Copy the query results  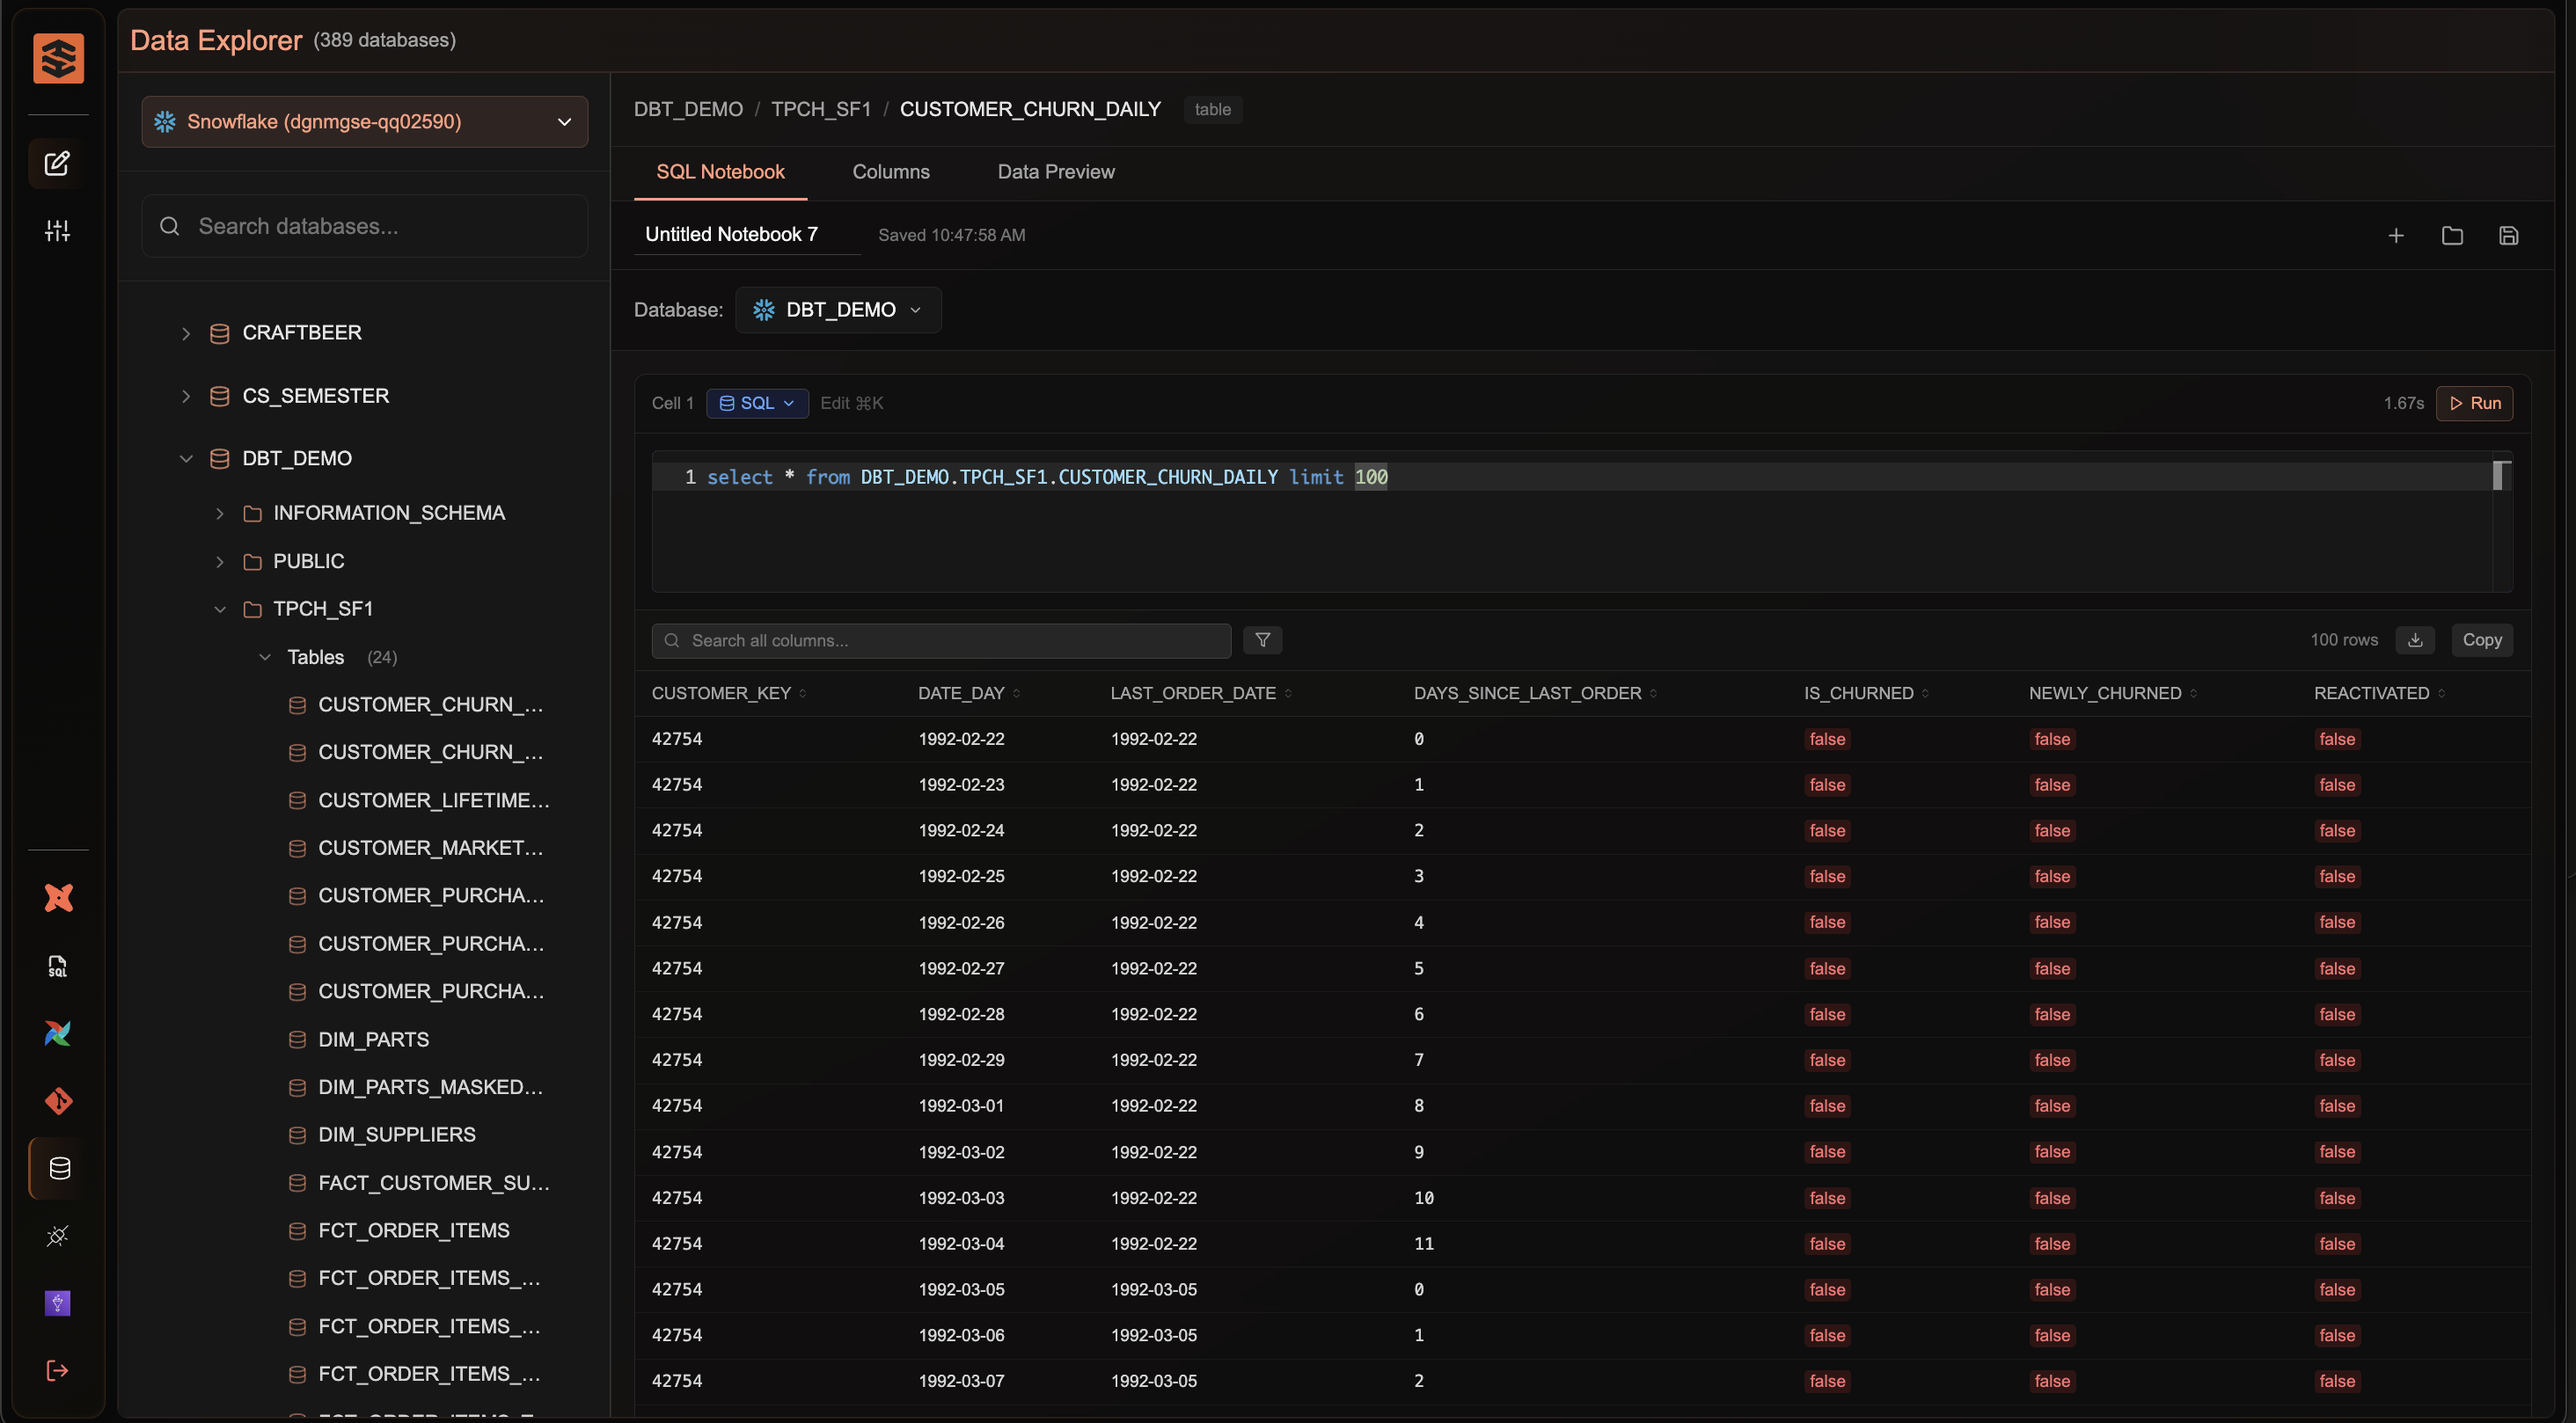click(2481, 640)
